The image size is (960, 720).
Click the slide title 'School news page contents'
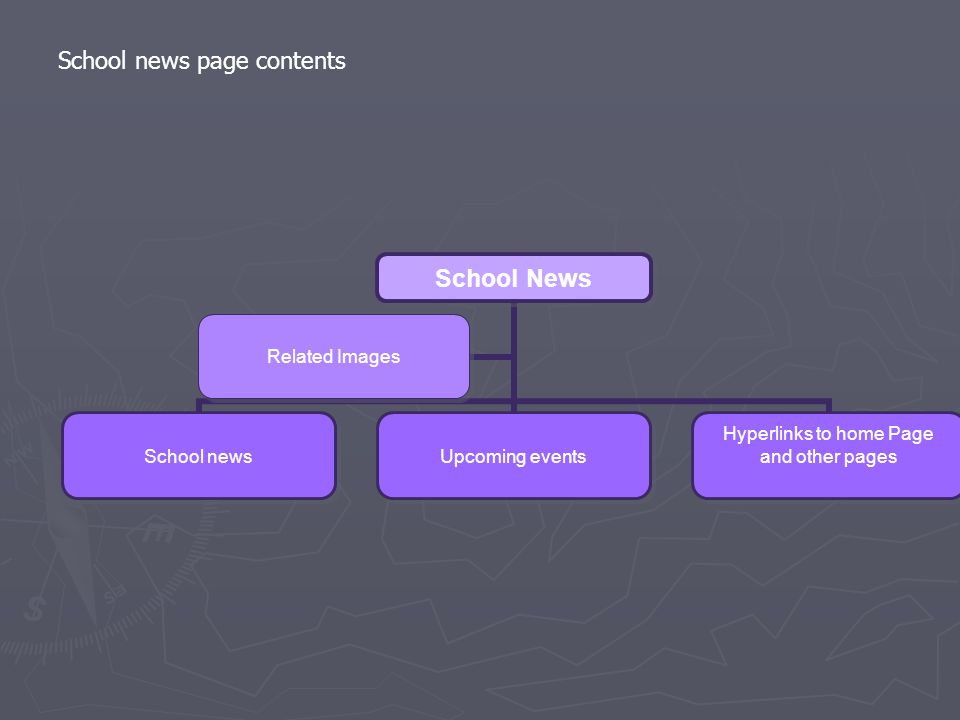pos(201,61)
